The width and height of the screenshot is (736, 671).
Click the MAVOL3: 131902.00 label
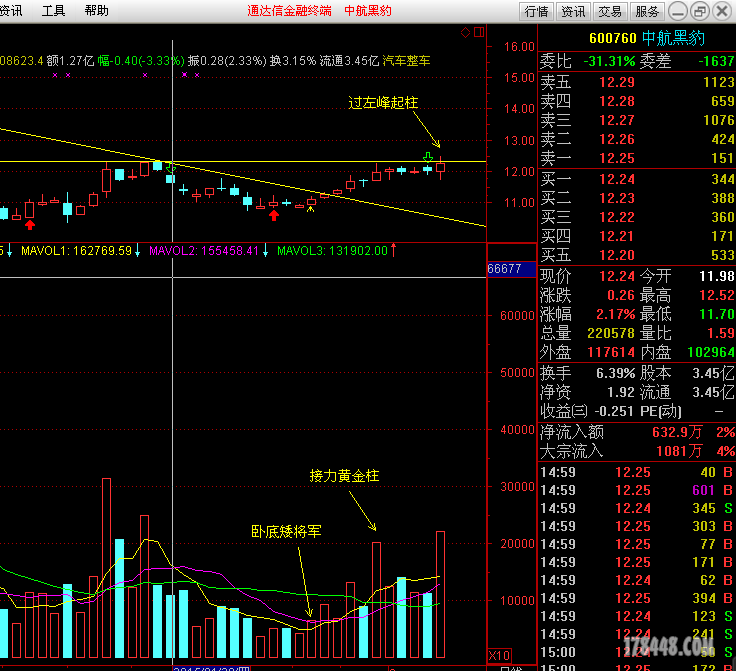click(x=332, y=251)
